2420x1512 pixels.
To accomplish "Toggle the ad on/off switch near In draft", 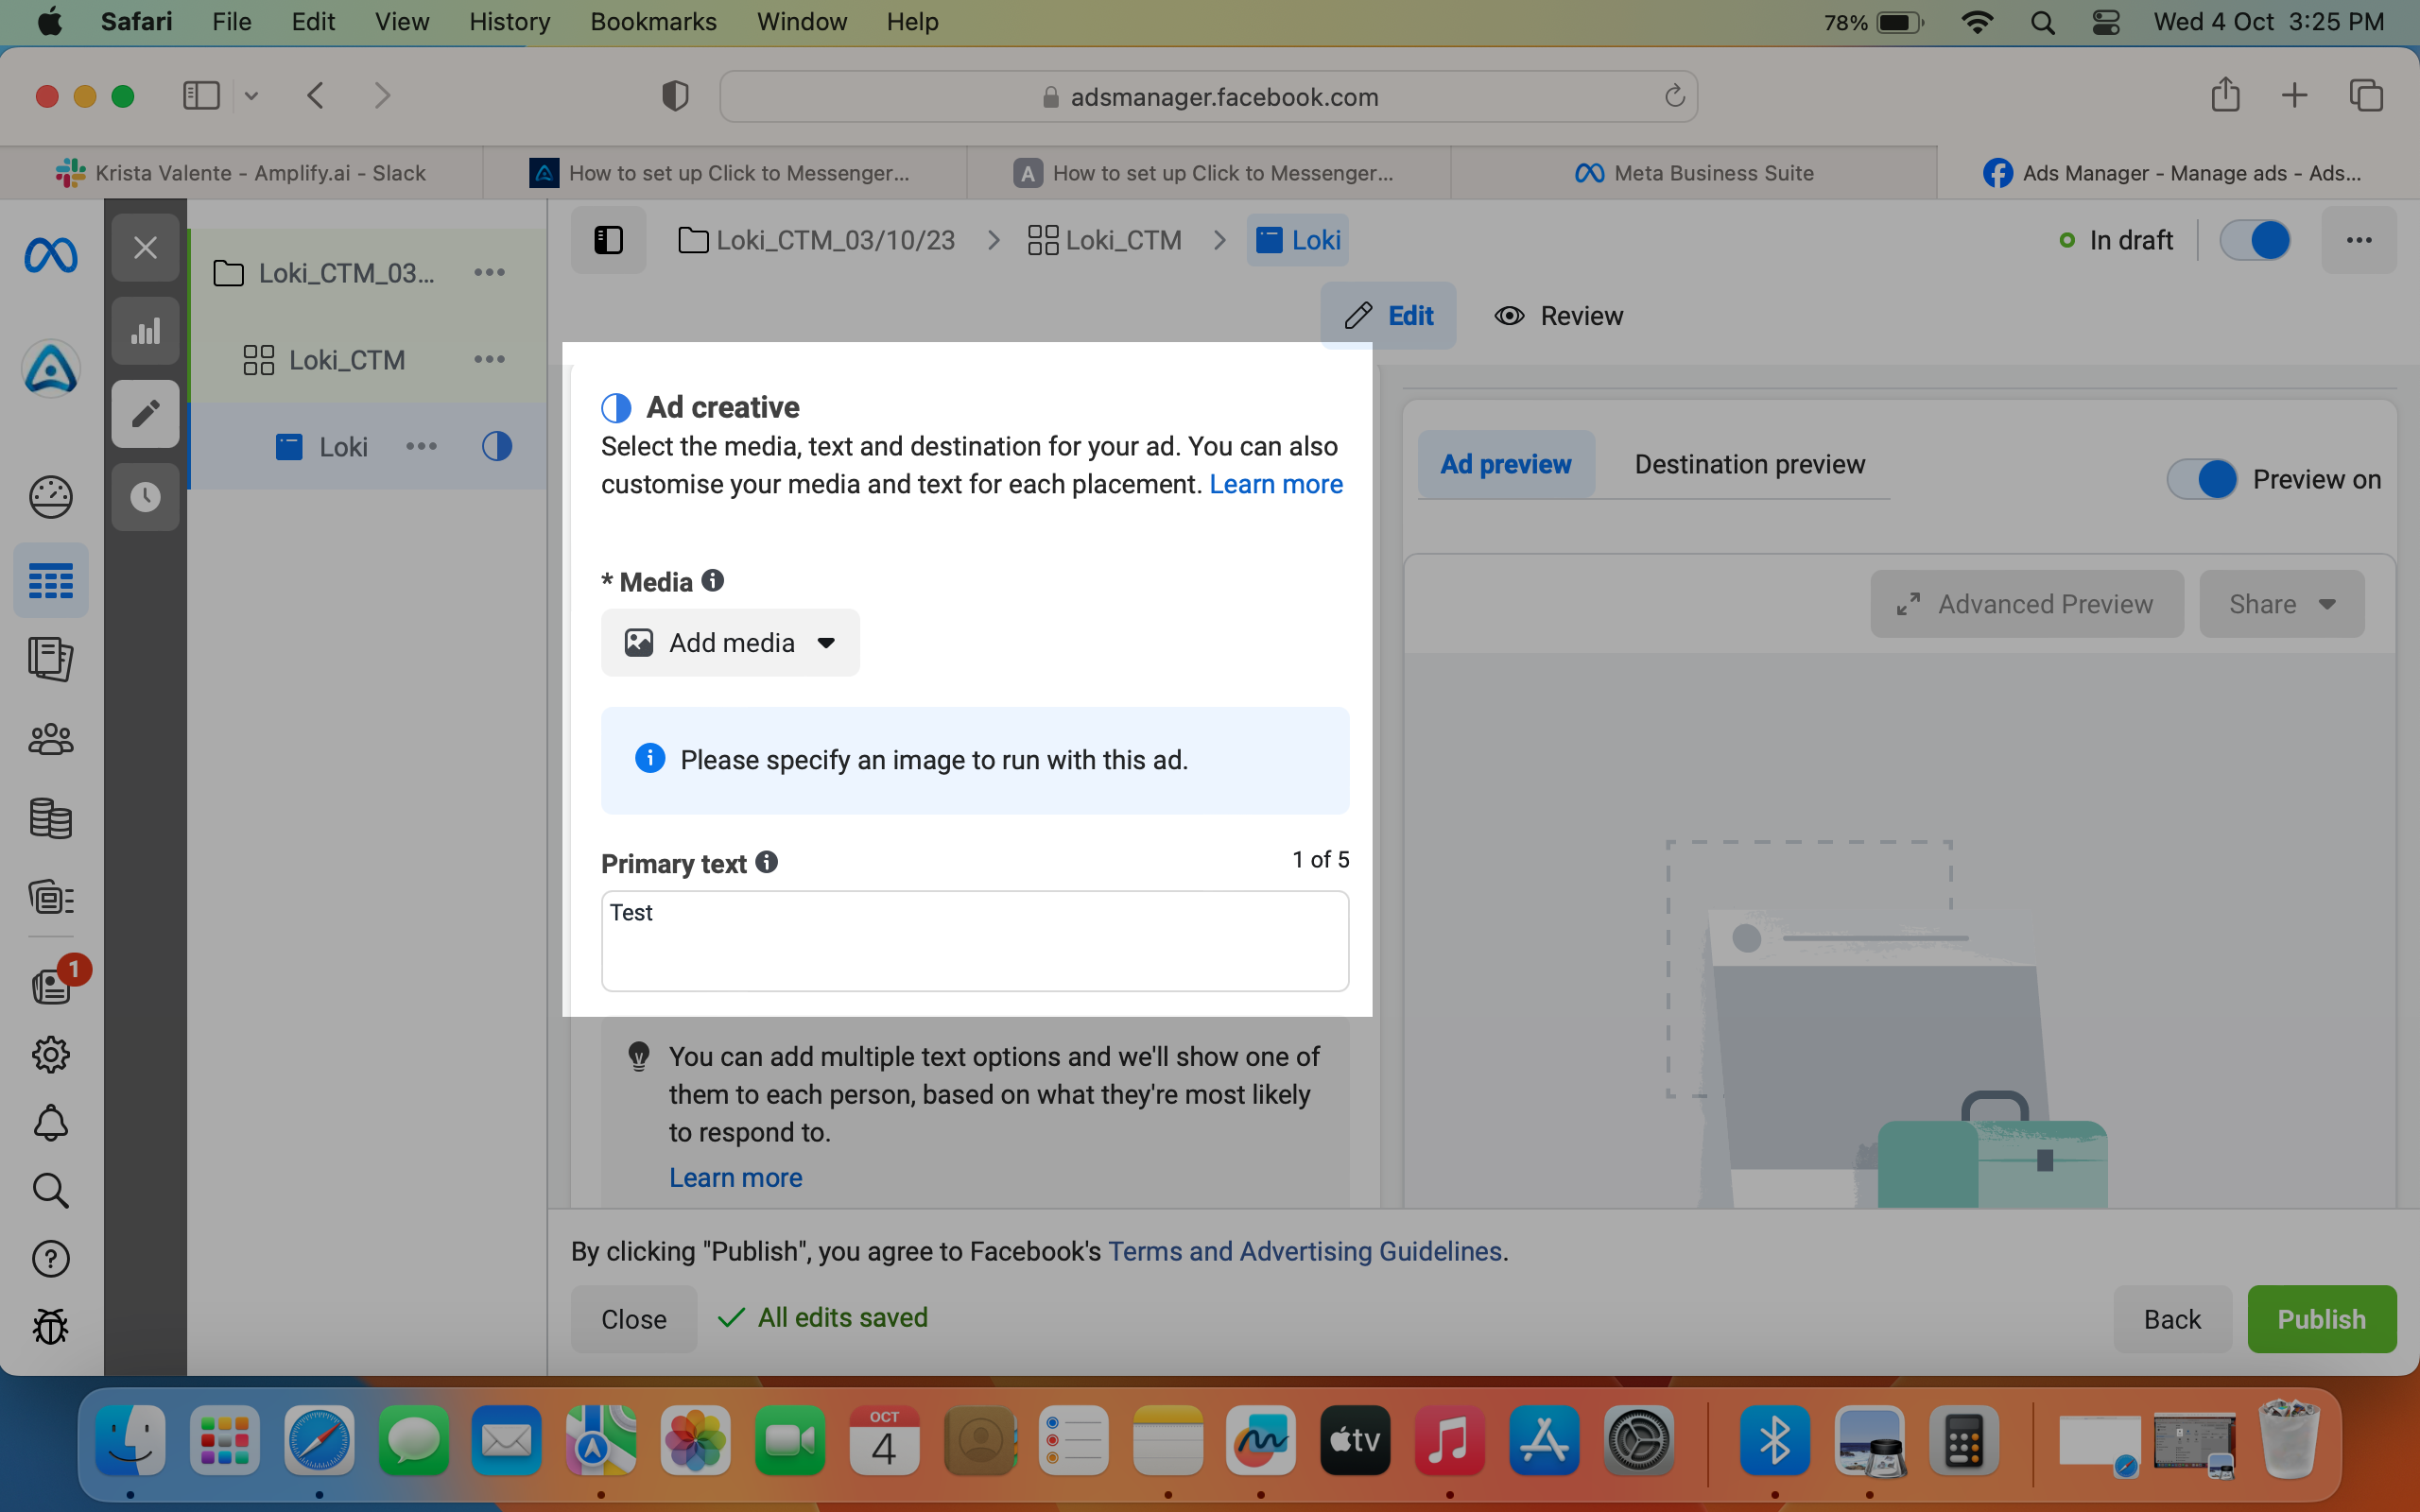I will [x=2255, y=240].
